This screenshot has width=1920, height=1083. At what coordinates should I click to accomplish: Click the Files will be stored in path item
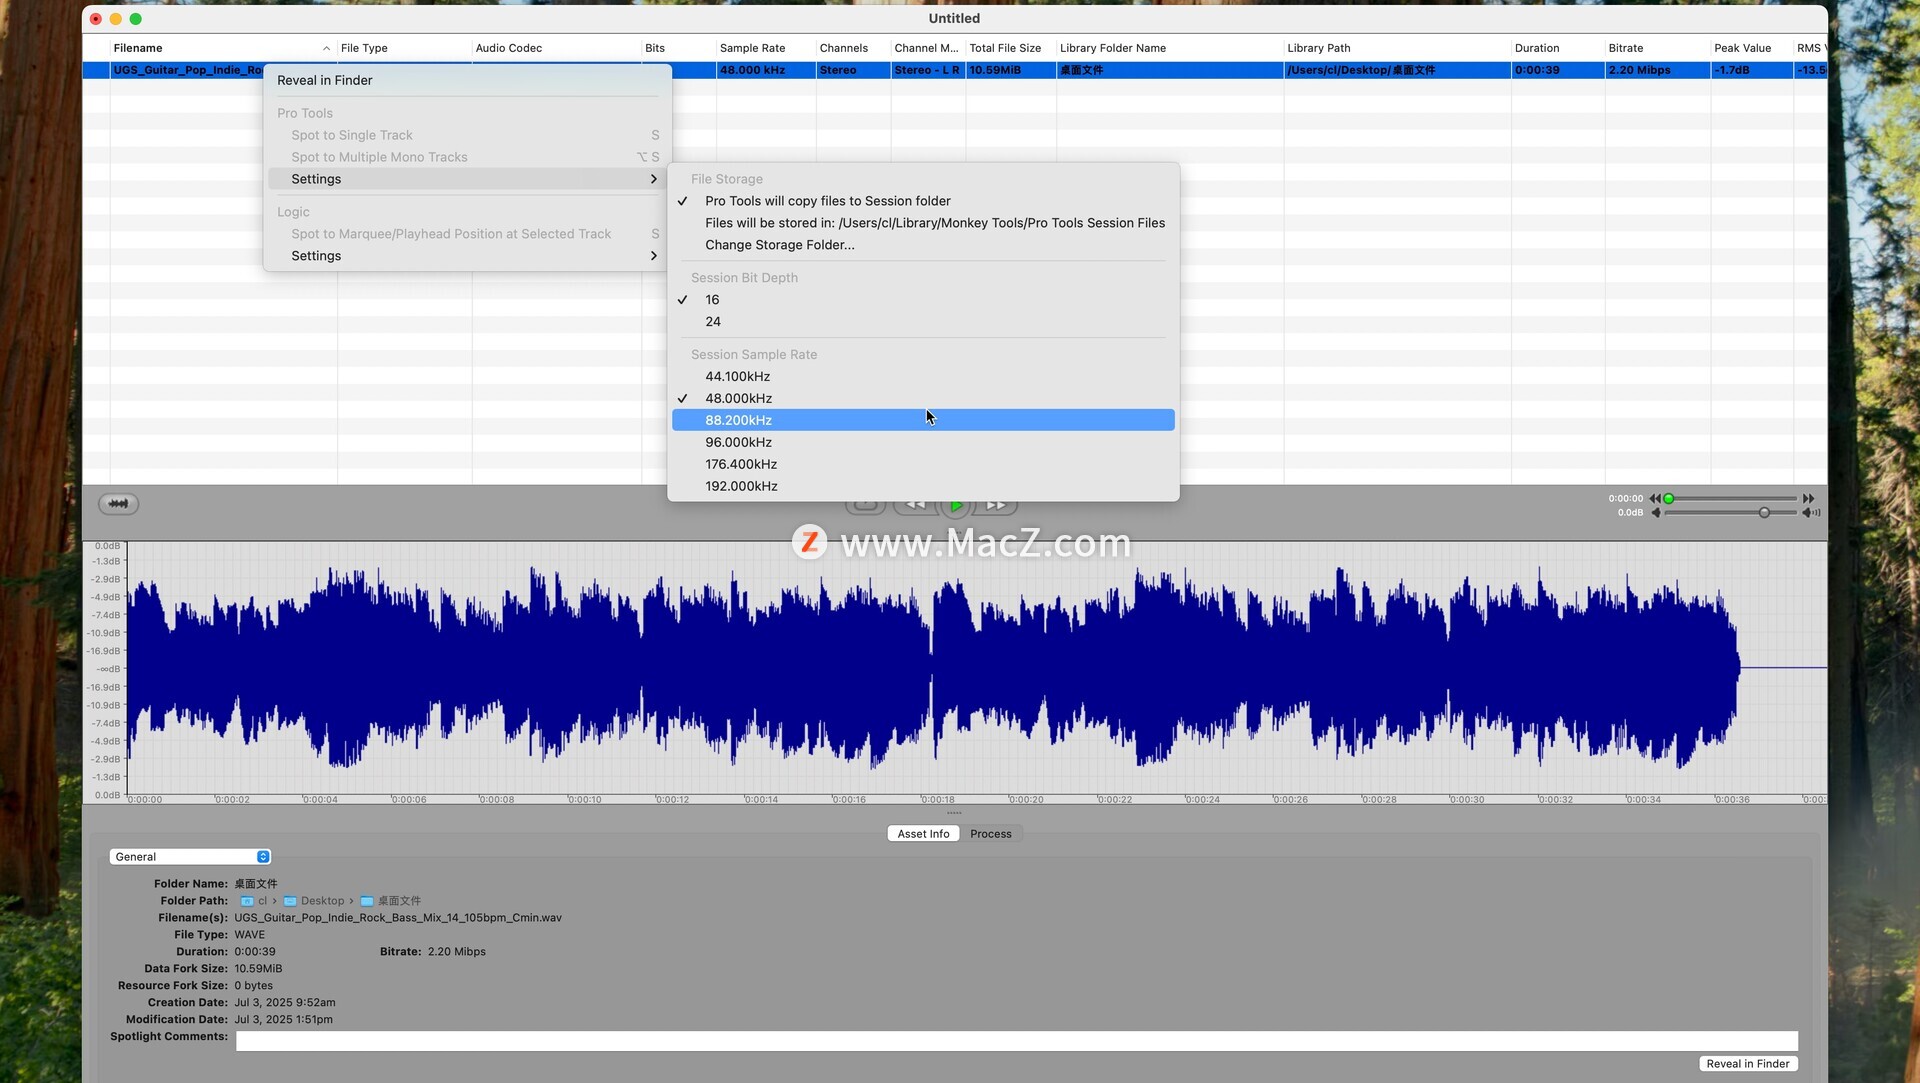point(923,223)
